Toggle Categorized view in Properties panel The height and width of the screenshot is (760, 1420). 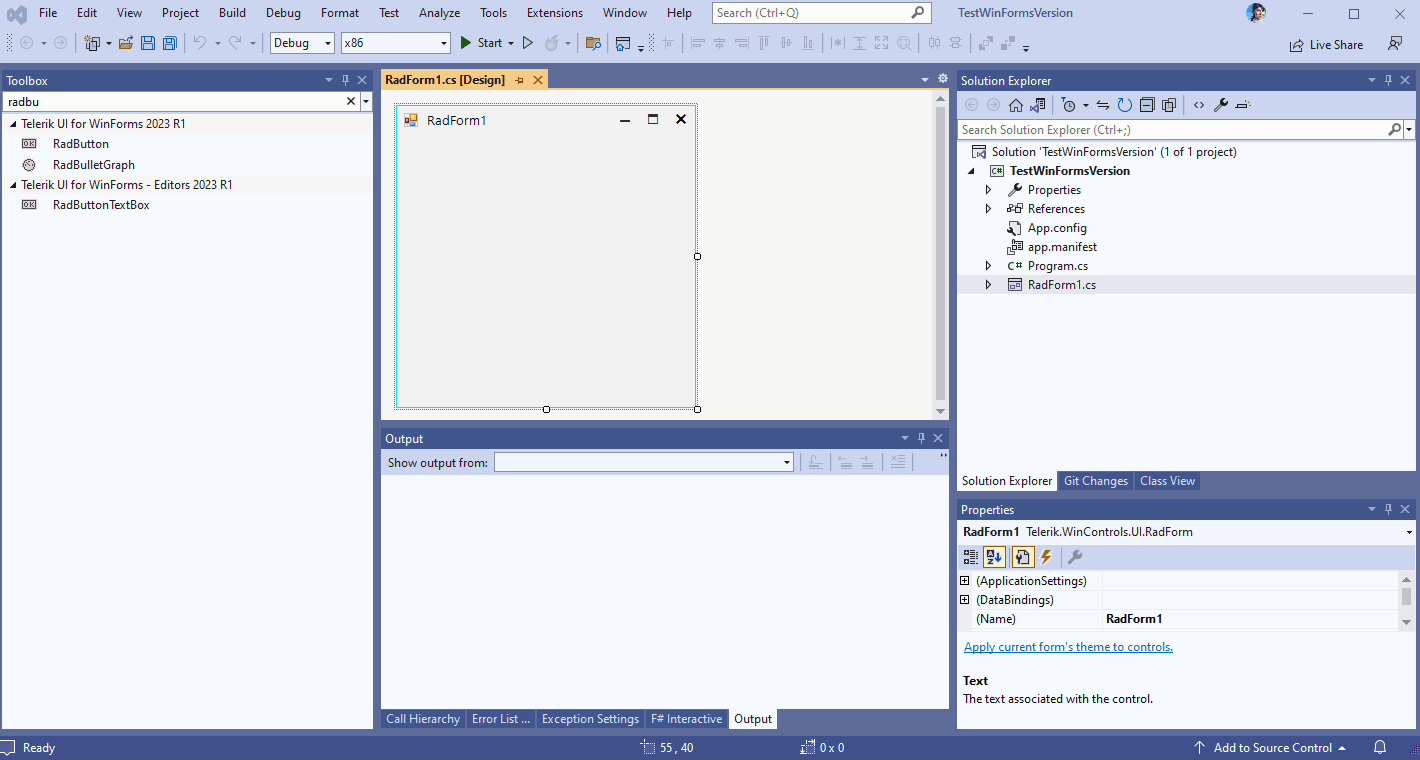pos(971,557)
